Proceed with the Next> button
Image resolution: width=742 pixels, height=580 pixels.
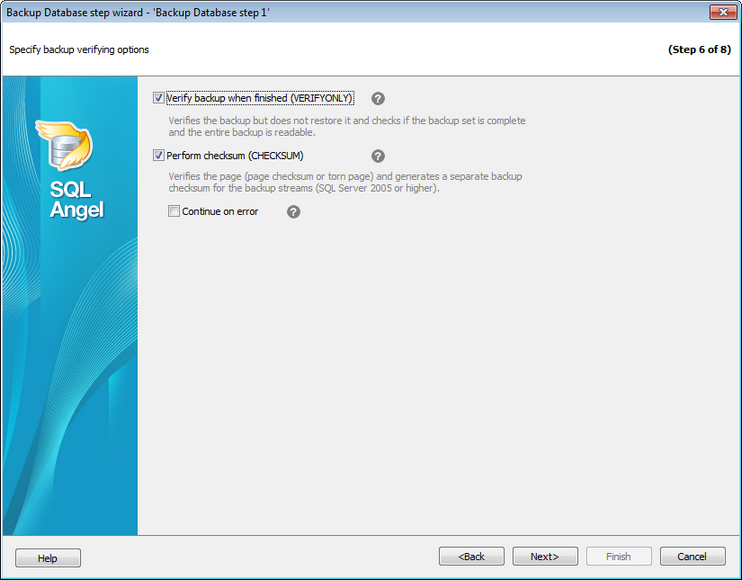coord(545,556)
